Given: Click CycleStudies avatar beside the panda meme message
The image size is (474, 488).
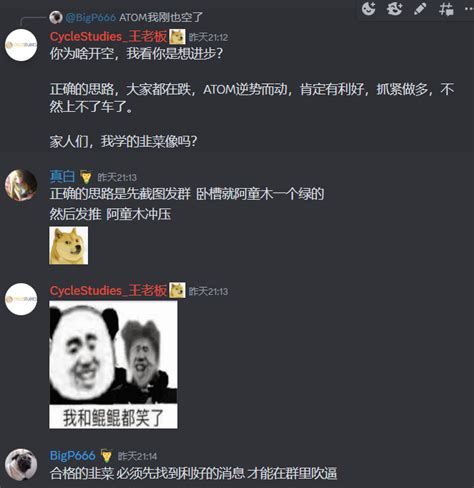Looking at the screenshot, I should 21,299.
